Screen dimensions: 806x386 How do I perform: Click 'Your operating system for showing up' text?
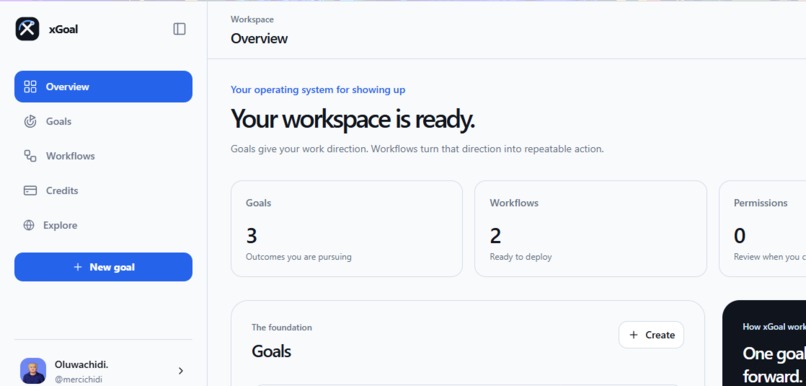(x=318, y=89)
